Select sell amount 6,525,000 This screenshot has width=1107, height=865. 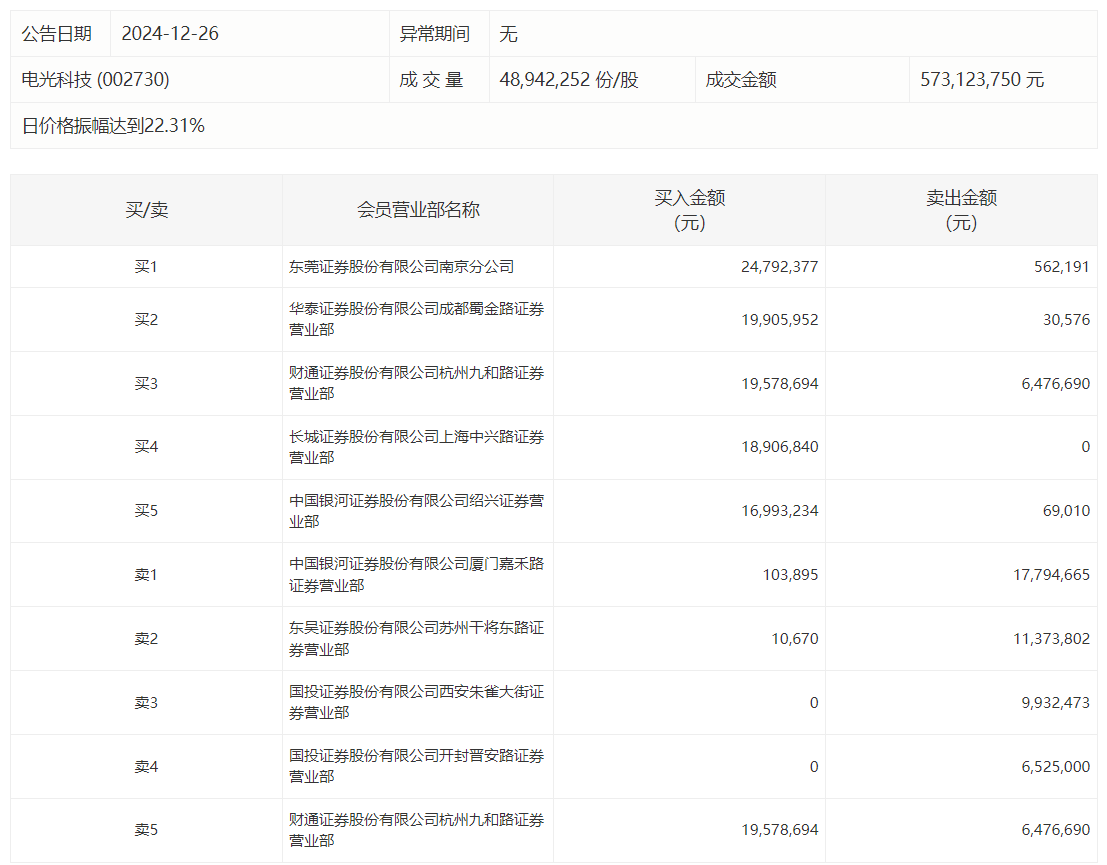tap(1055, 767)
